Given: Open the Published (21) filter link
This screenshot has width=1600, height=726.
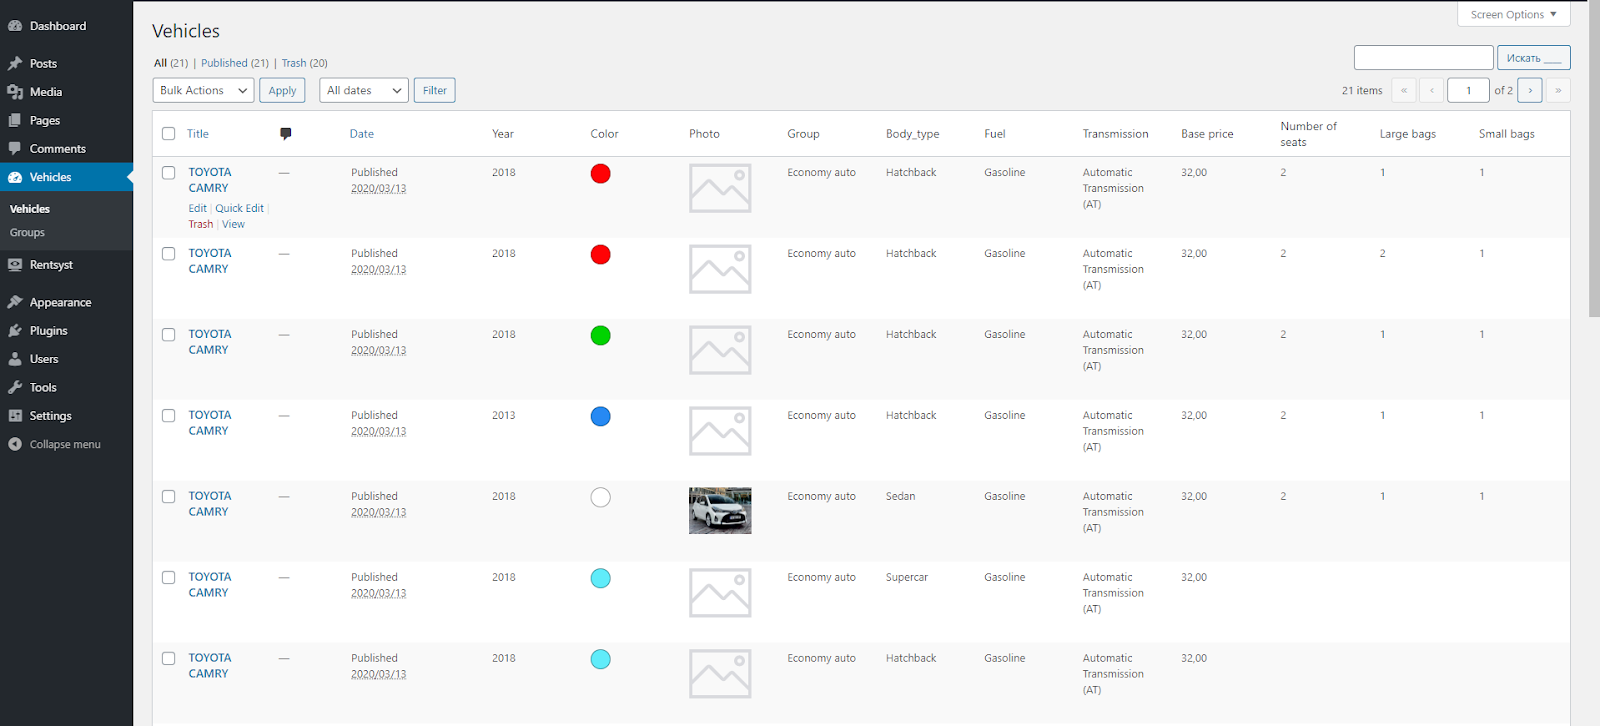Looking at the screenshot, I should pyautogui.click(x=235, y=63).
